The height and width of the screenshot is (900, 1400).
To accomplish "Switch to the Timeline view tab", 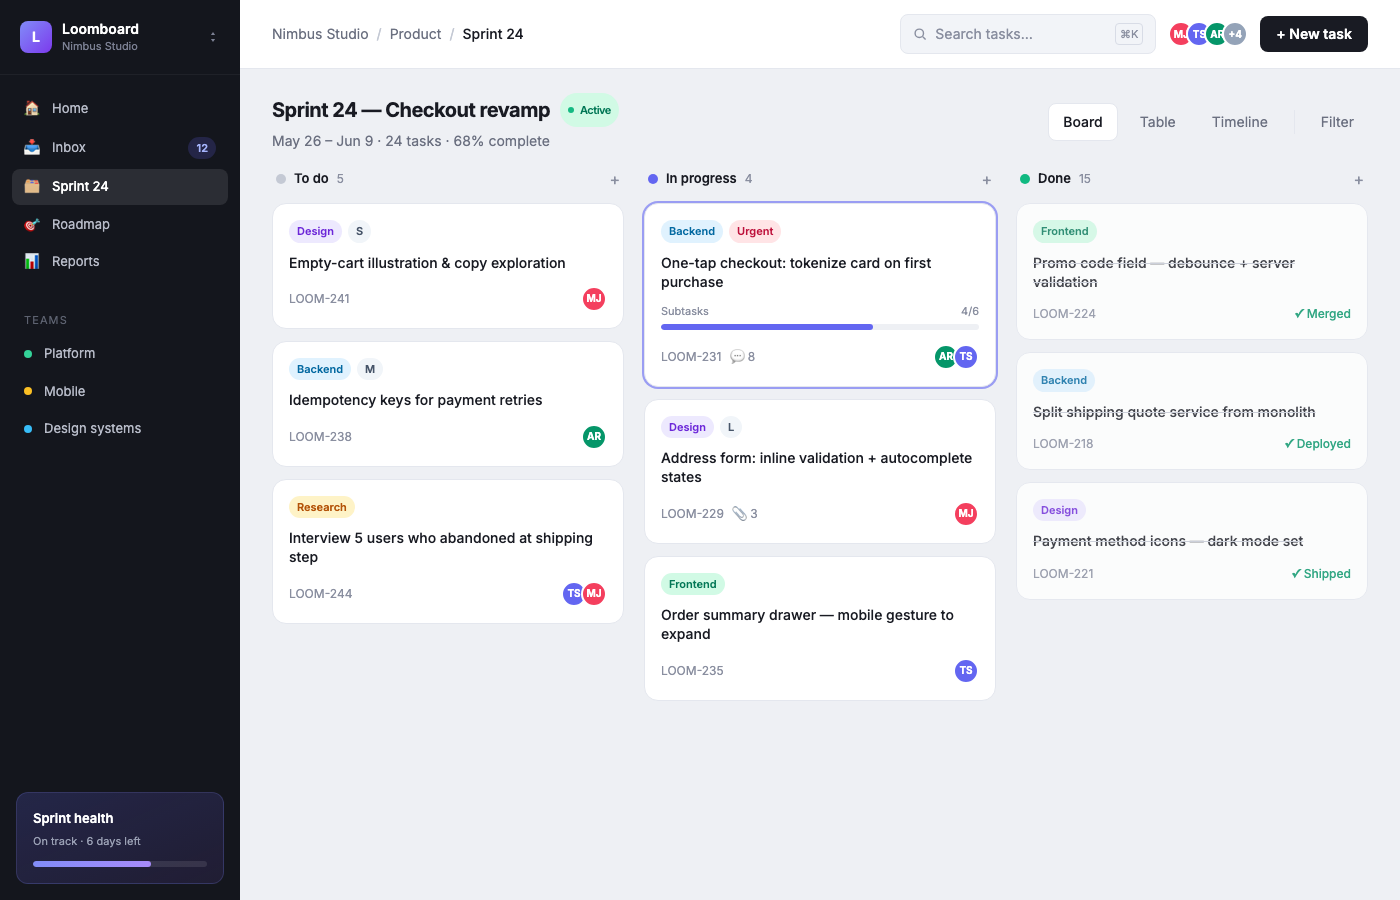I will (1240, 122).
